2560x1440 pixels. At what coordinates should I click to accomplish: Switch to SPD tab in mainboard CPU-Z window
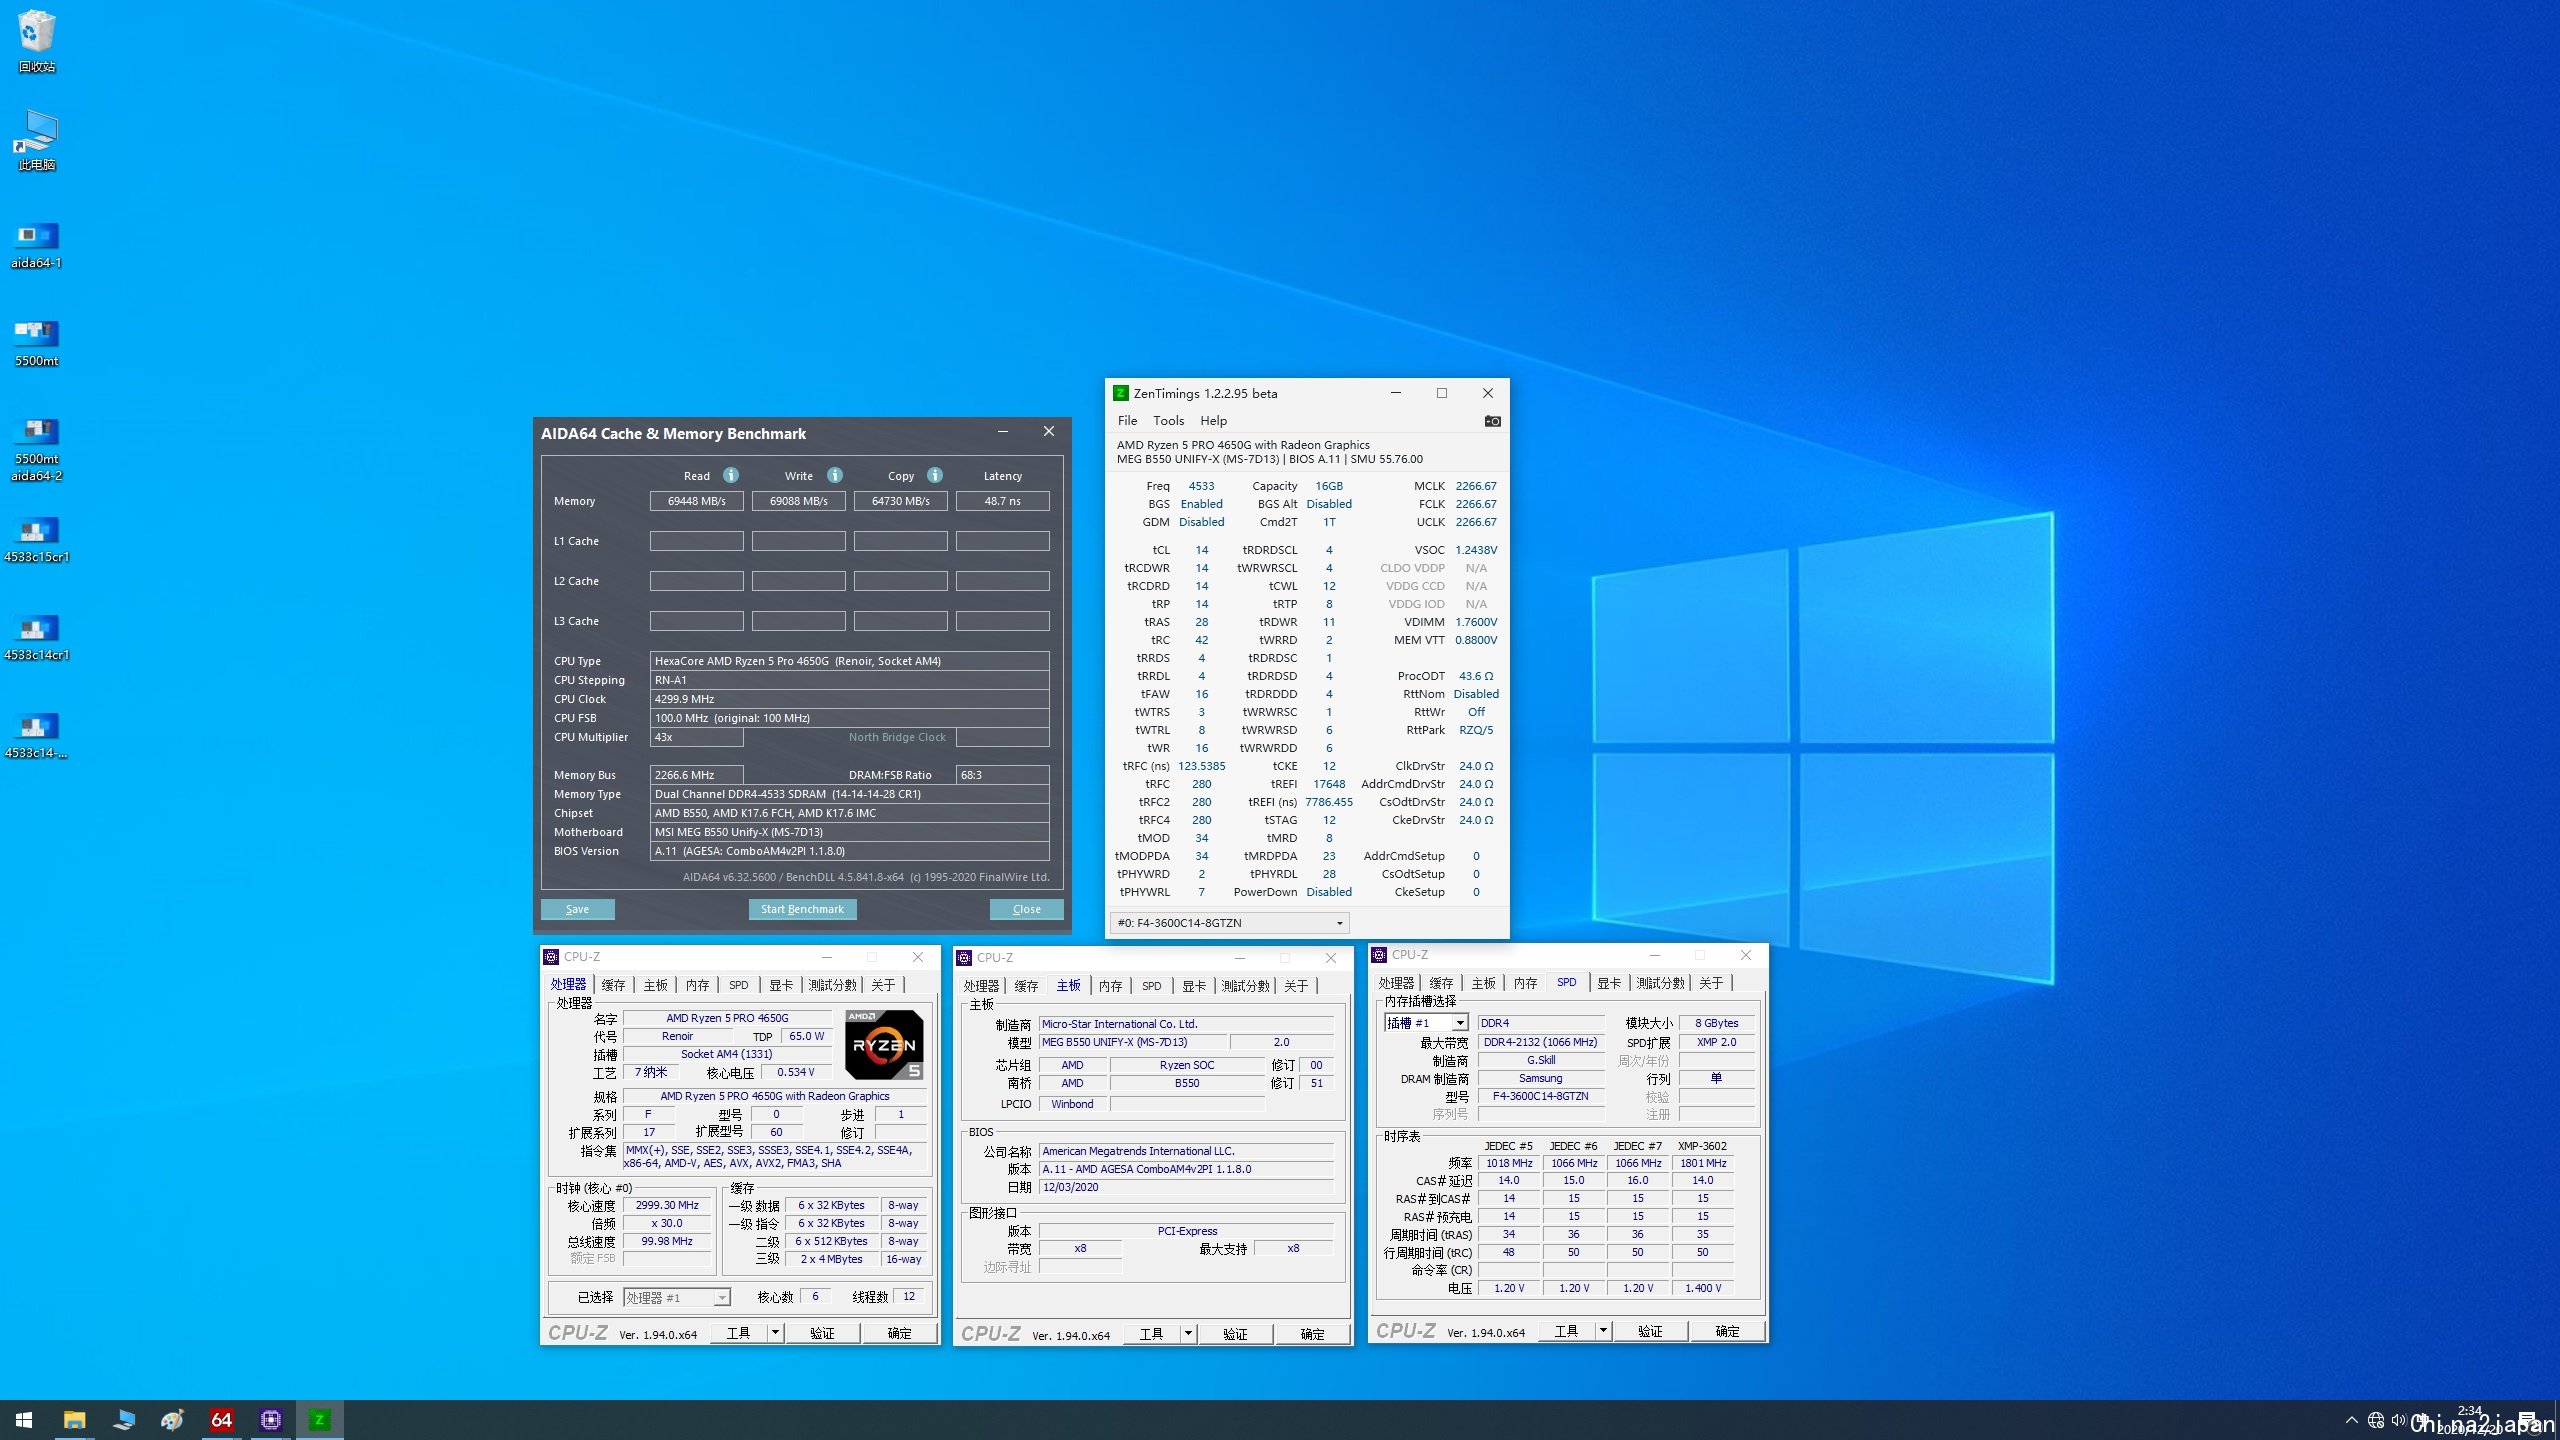coord(1151,986)
